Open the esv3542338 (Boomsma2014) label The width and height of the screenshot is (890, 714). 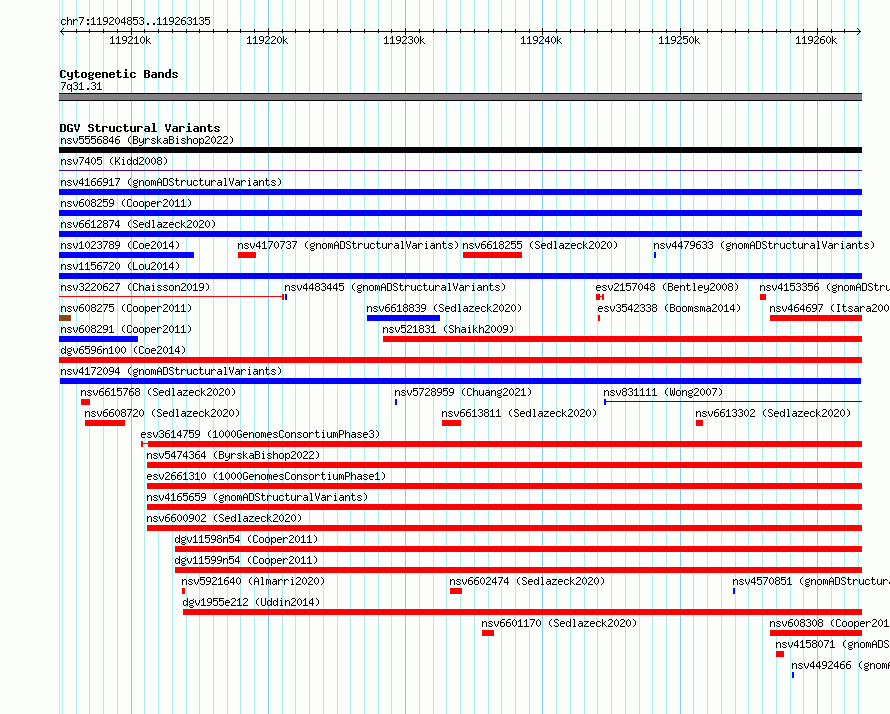pyautogui.click(x=669, y=308)
